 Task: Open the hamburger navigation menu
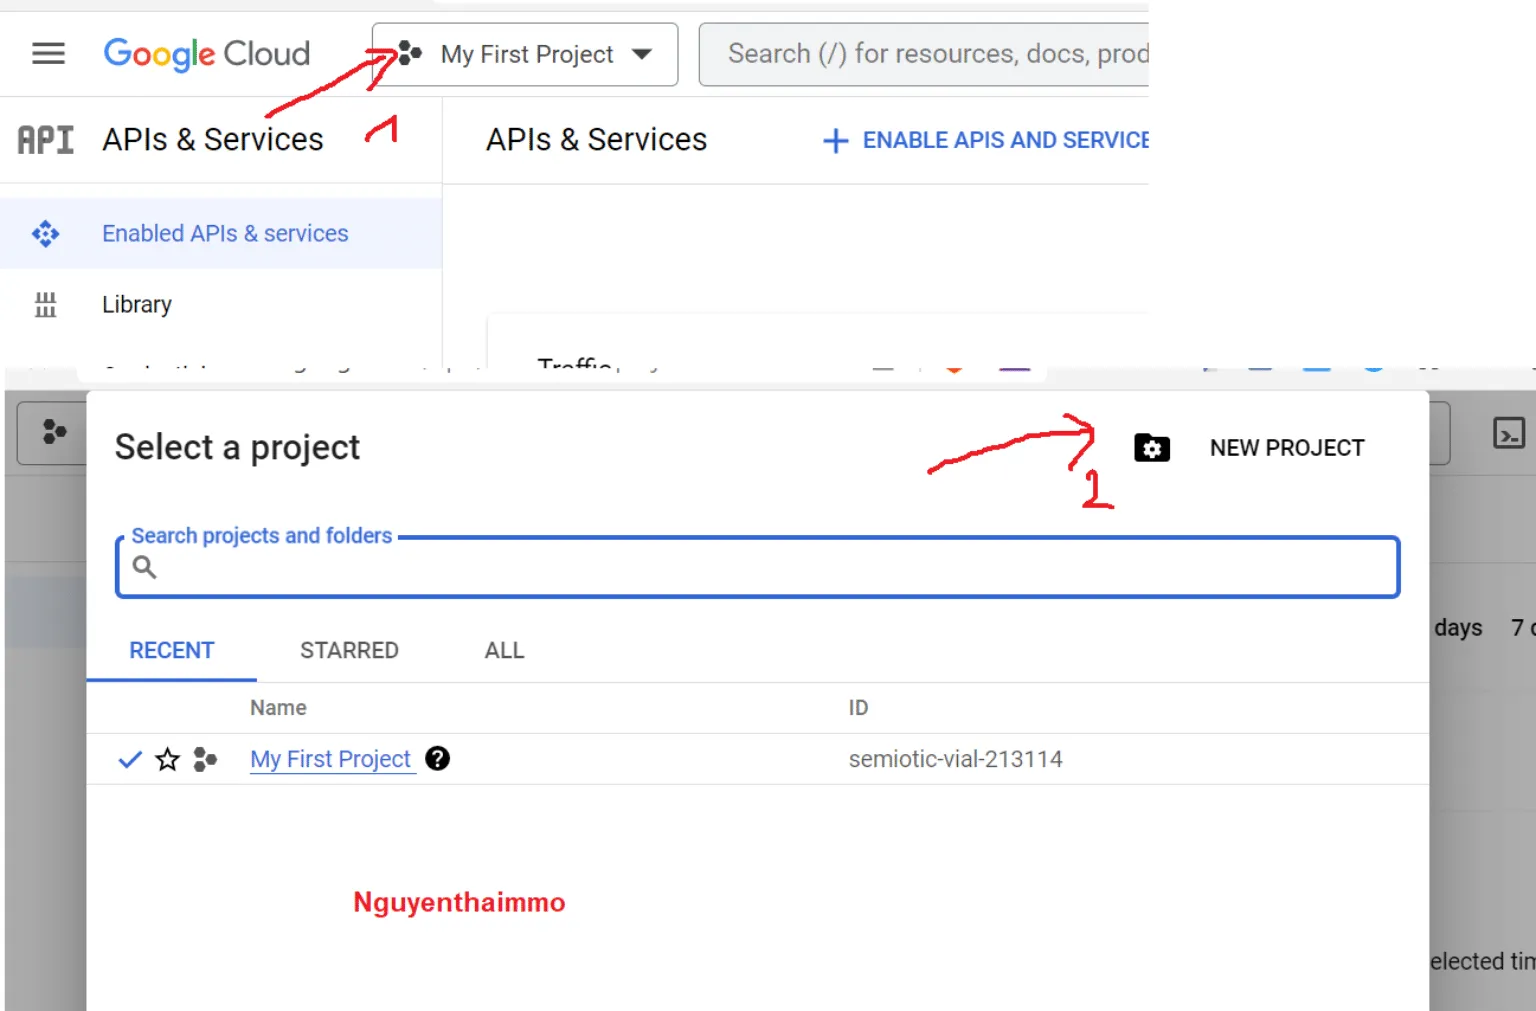[48, 54]
